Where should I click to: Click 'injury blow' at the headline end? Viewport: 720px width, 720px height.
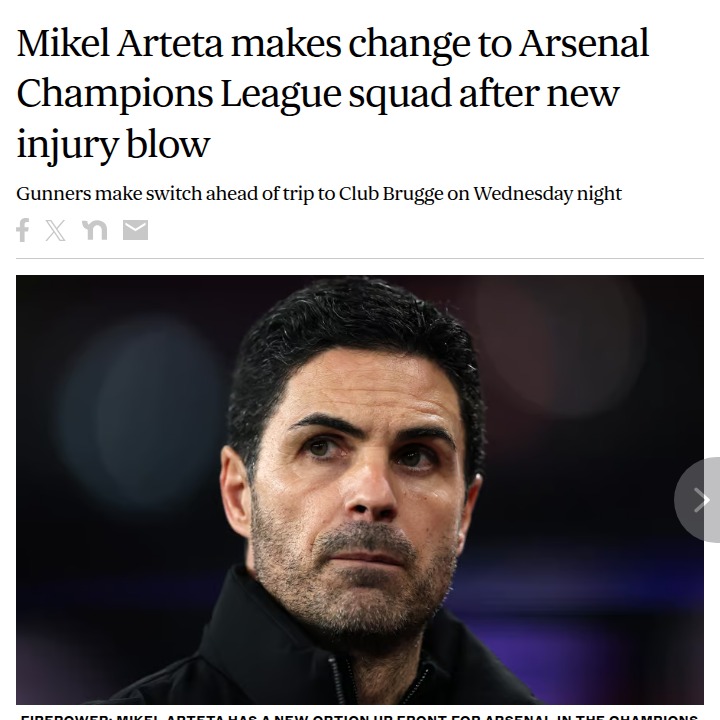point(113,142)
